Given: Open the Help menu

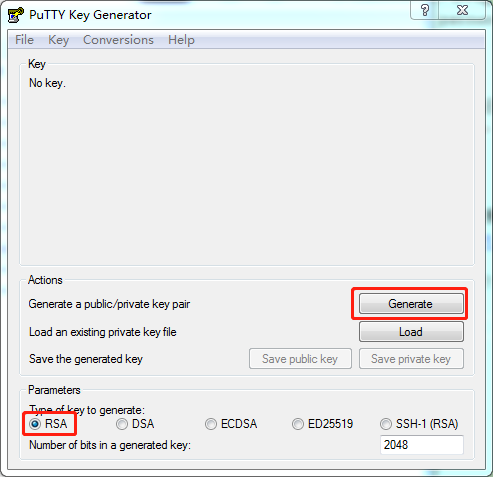Looking at the screenshot, I should (x=181, y=40).
